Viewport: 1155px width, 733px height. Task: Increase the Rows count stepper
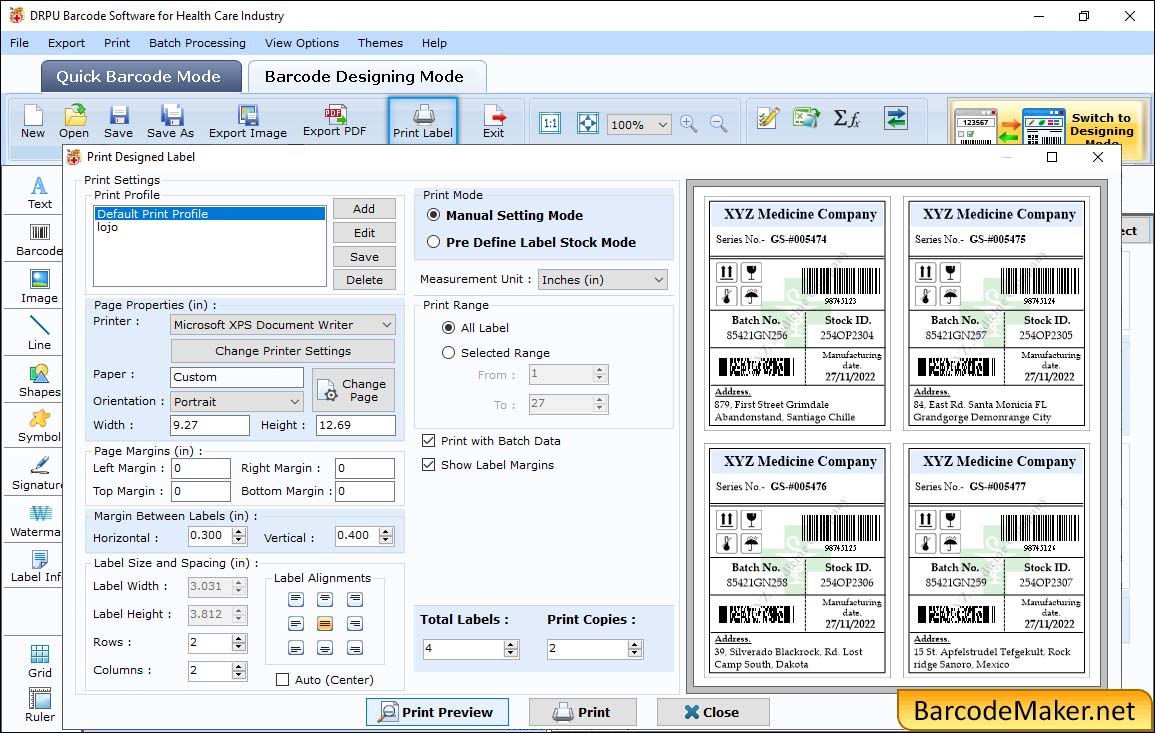(x=239, y=639)
